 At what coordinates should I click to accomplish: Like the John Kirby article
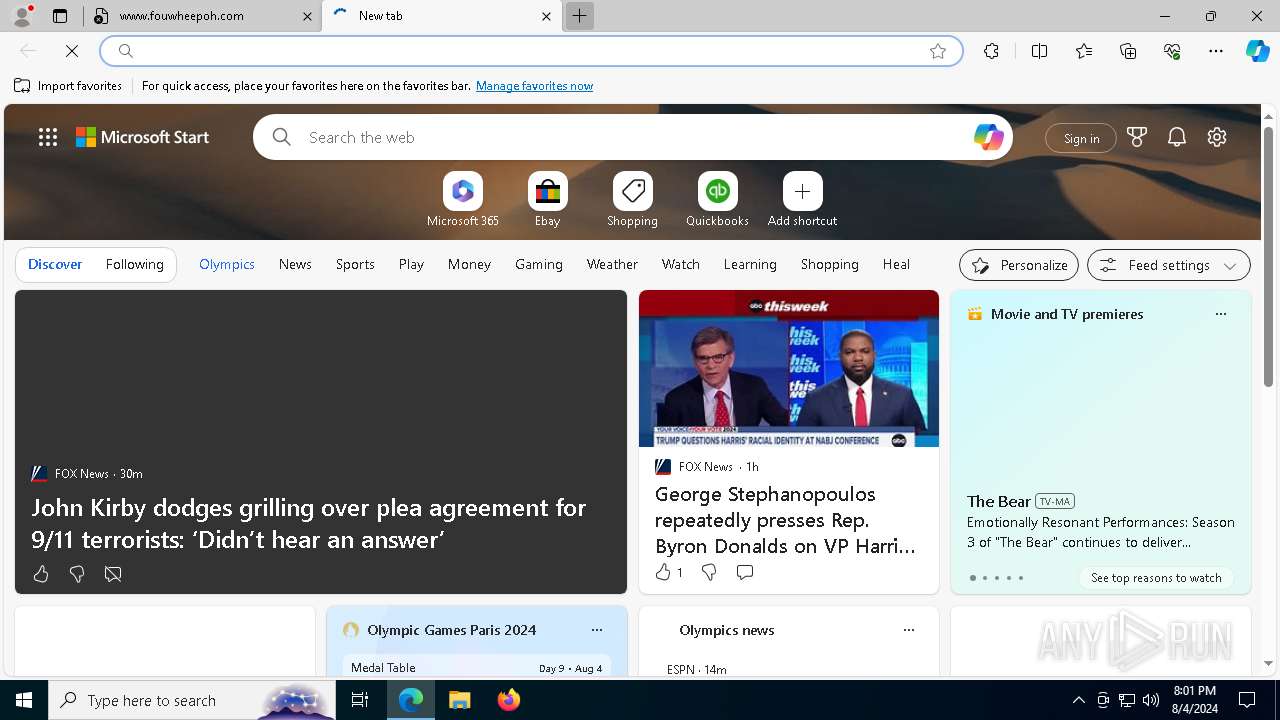click(x=41, y=574)
